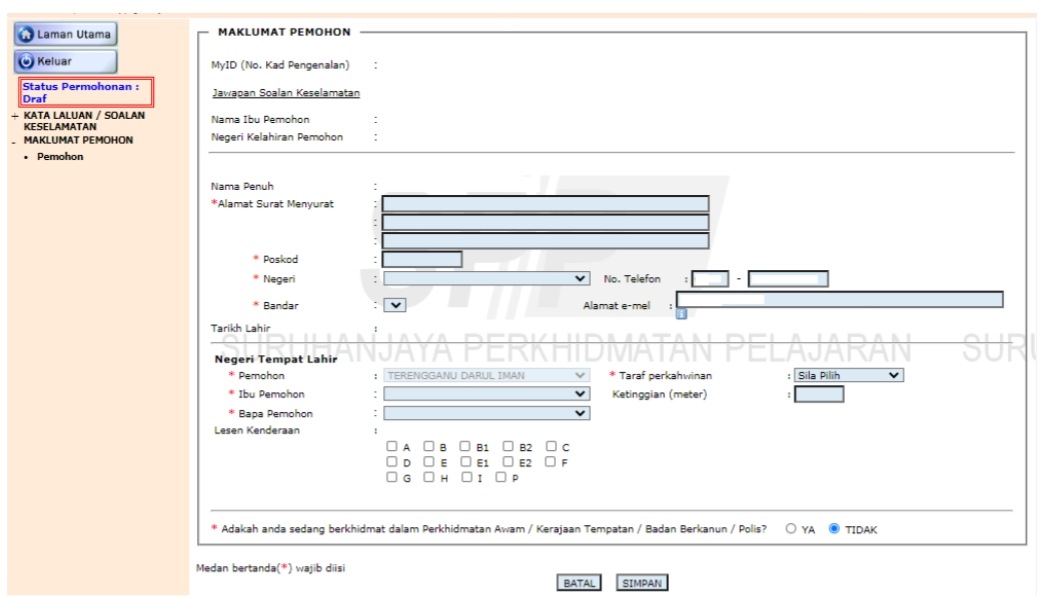The height and width of the screenshot is (611, 1043).
Task: Tick the licence class B checkbox
Action: (429, 446)
